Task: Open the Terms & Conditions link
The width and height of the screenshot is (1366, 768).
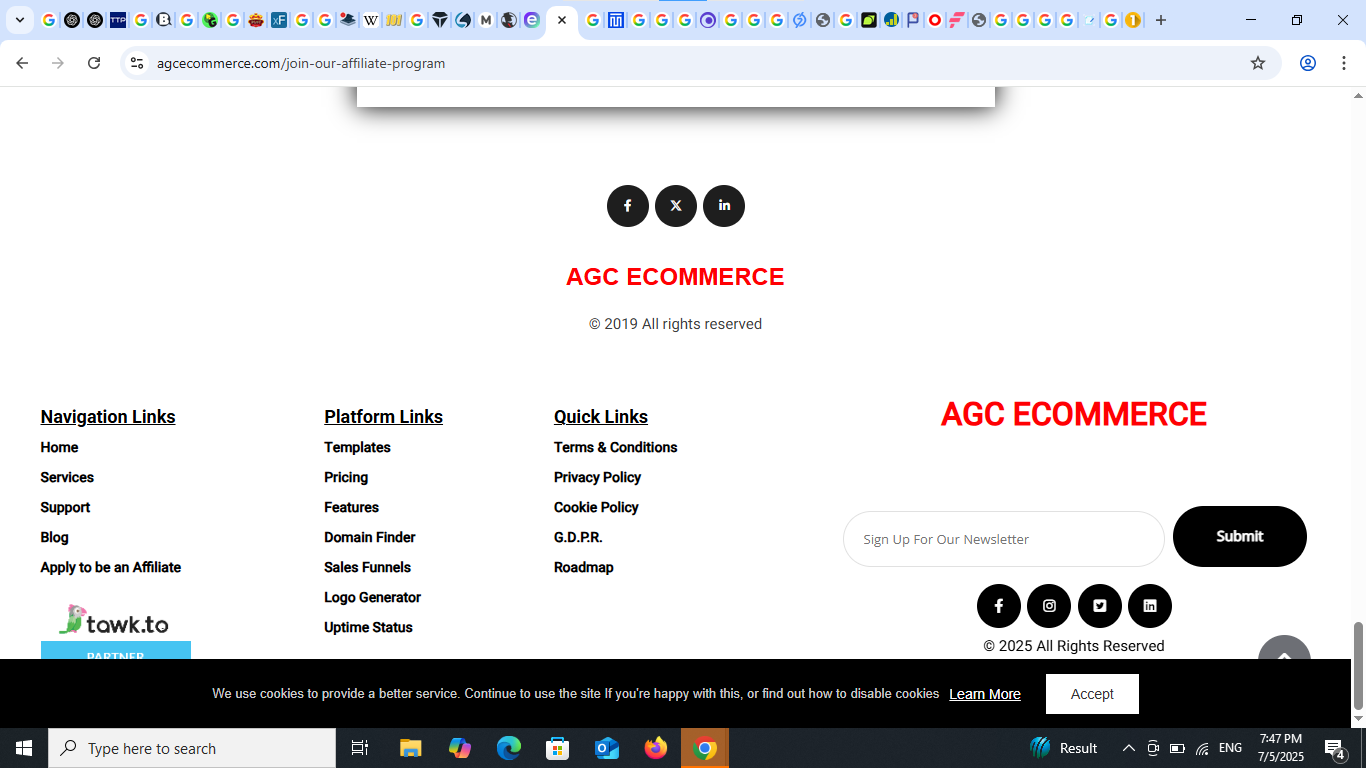Action: click(x=616, y=447)
